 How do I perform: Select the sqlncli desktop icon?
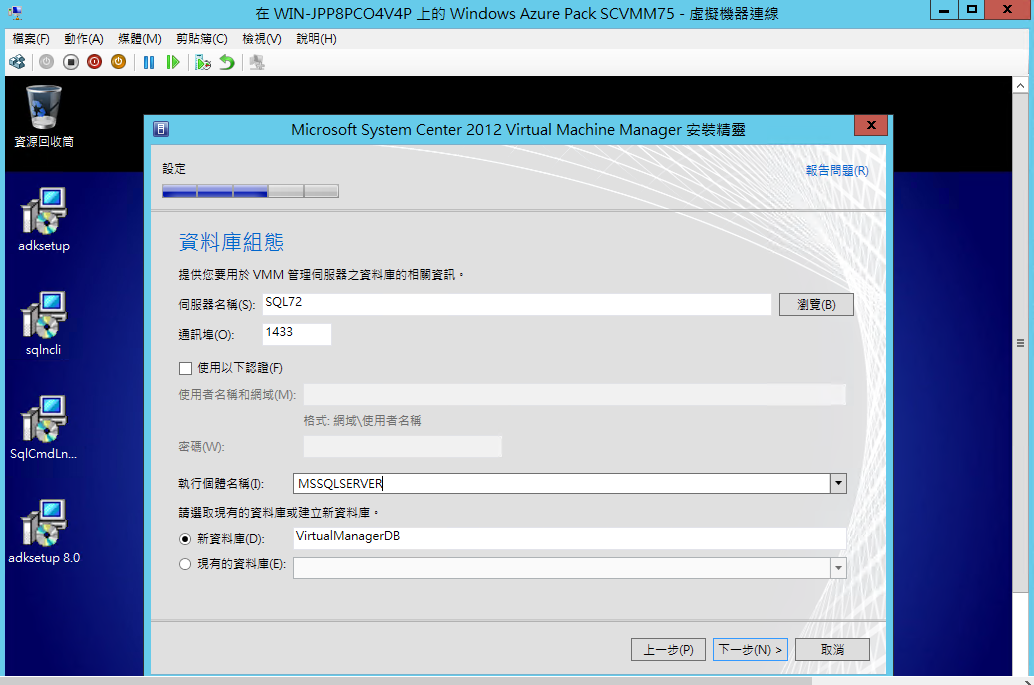point(44,324)
